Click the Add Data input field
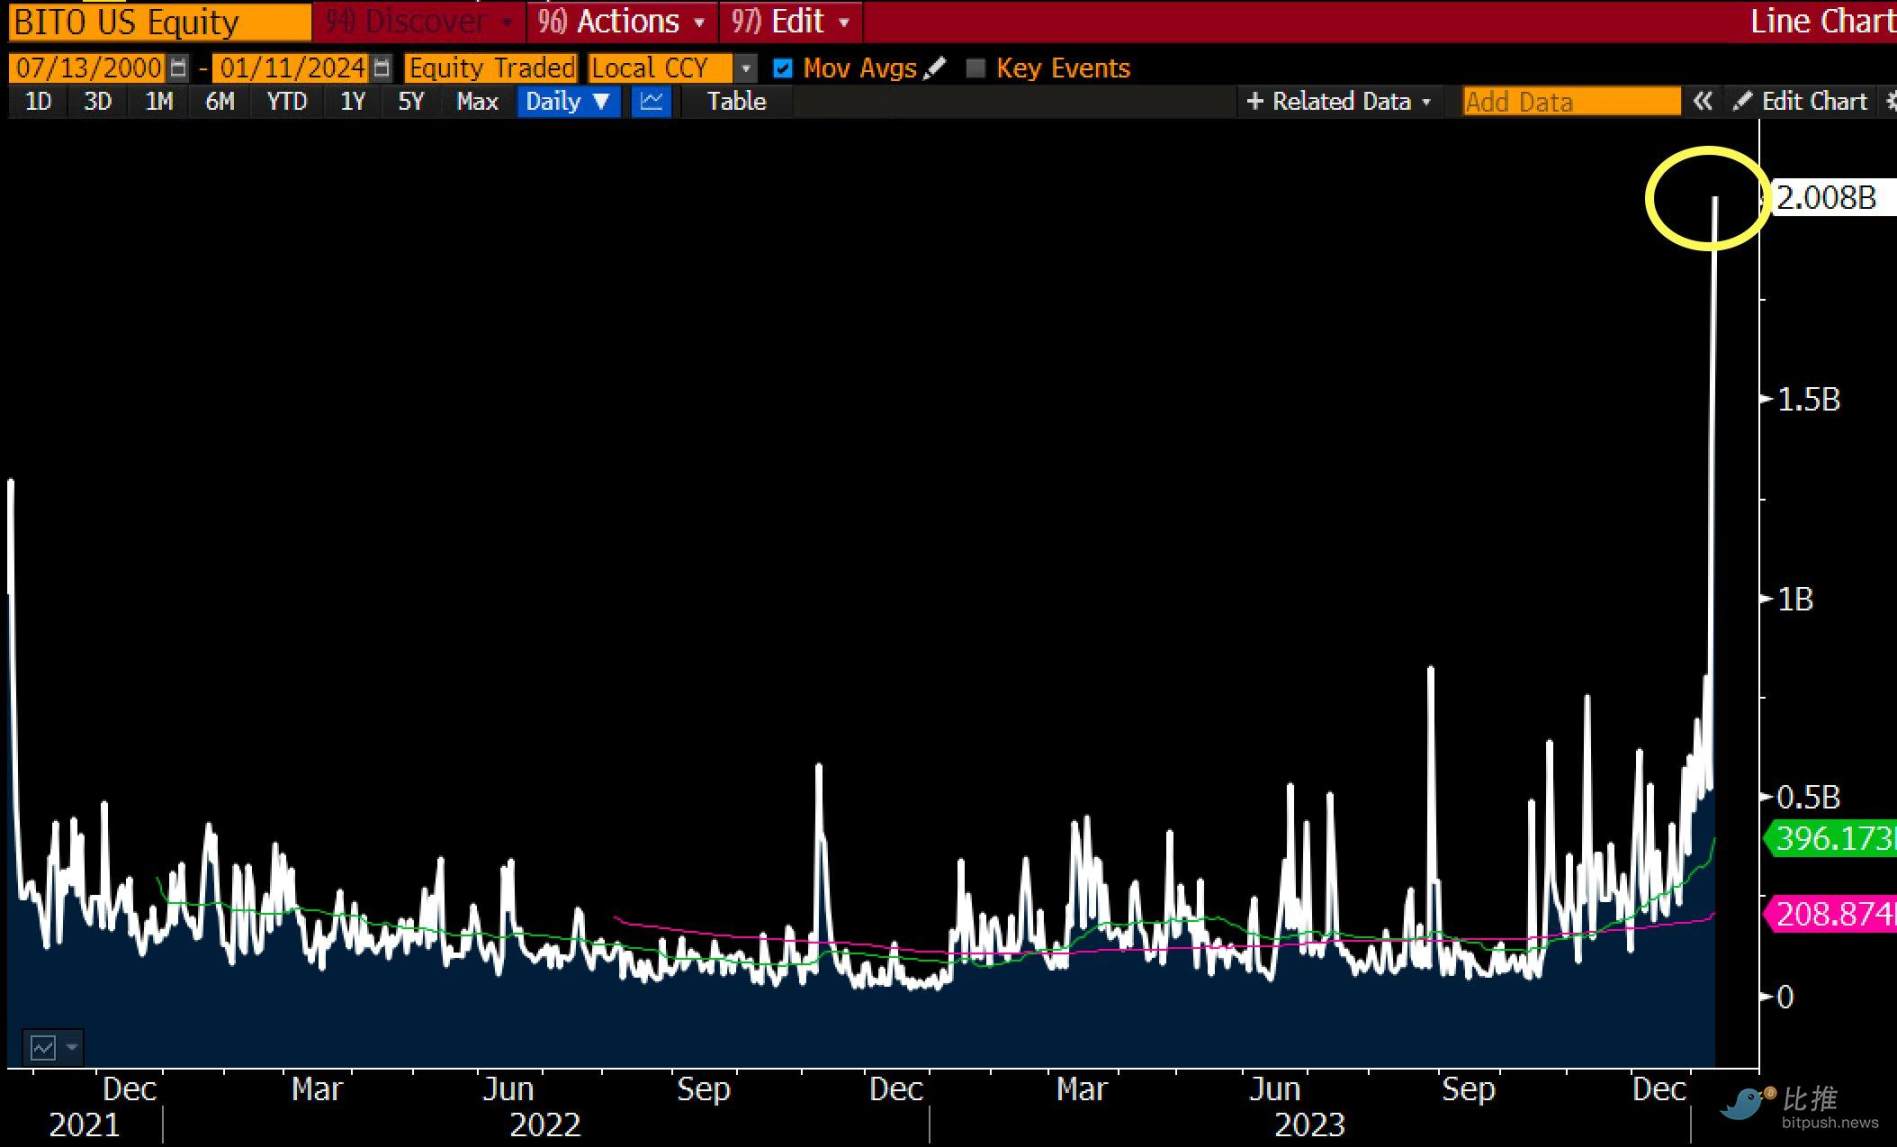This screenshot has height=1147, width=1897. pos(1570,101)
